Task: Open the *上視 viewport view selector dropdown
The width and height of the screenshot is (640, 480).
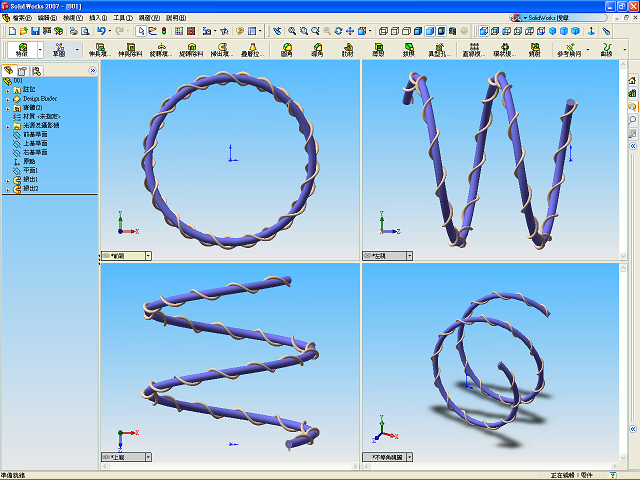Action: pyautogui.click(x=148, y=457)
